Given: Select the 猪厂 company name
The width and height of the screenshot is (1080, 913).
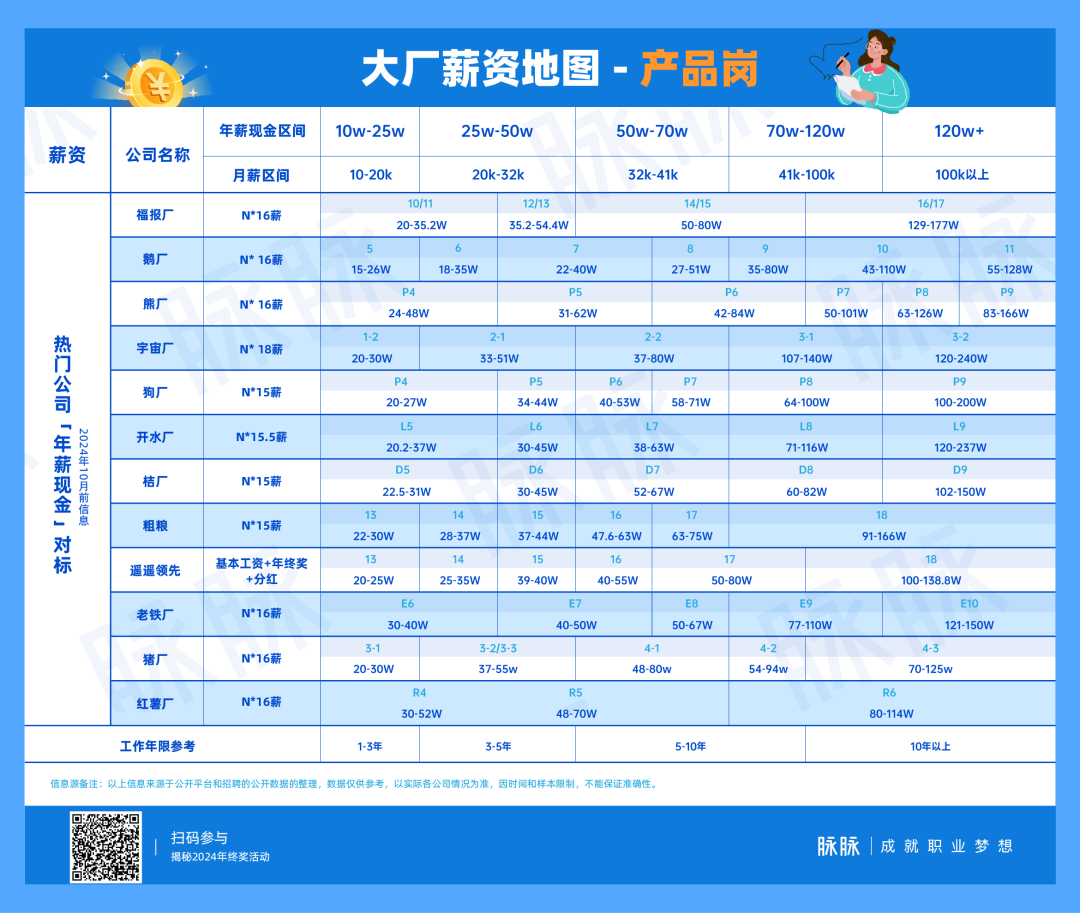Looking at the screenshot, I should (x=154, y=660).
